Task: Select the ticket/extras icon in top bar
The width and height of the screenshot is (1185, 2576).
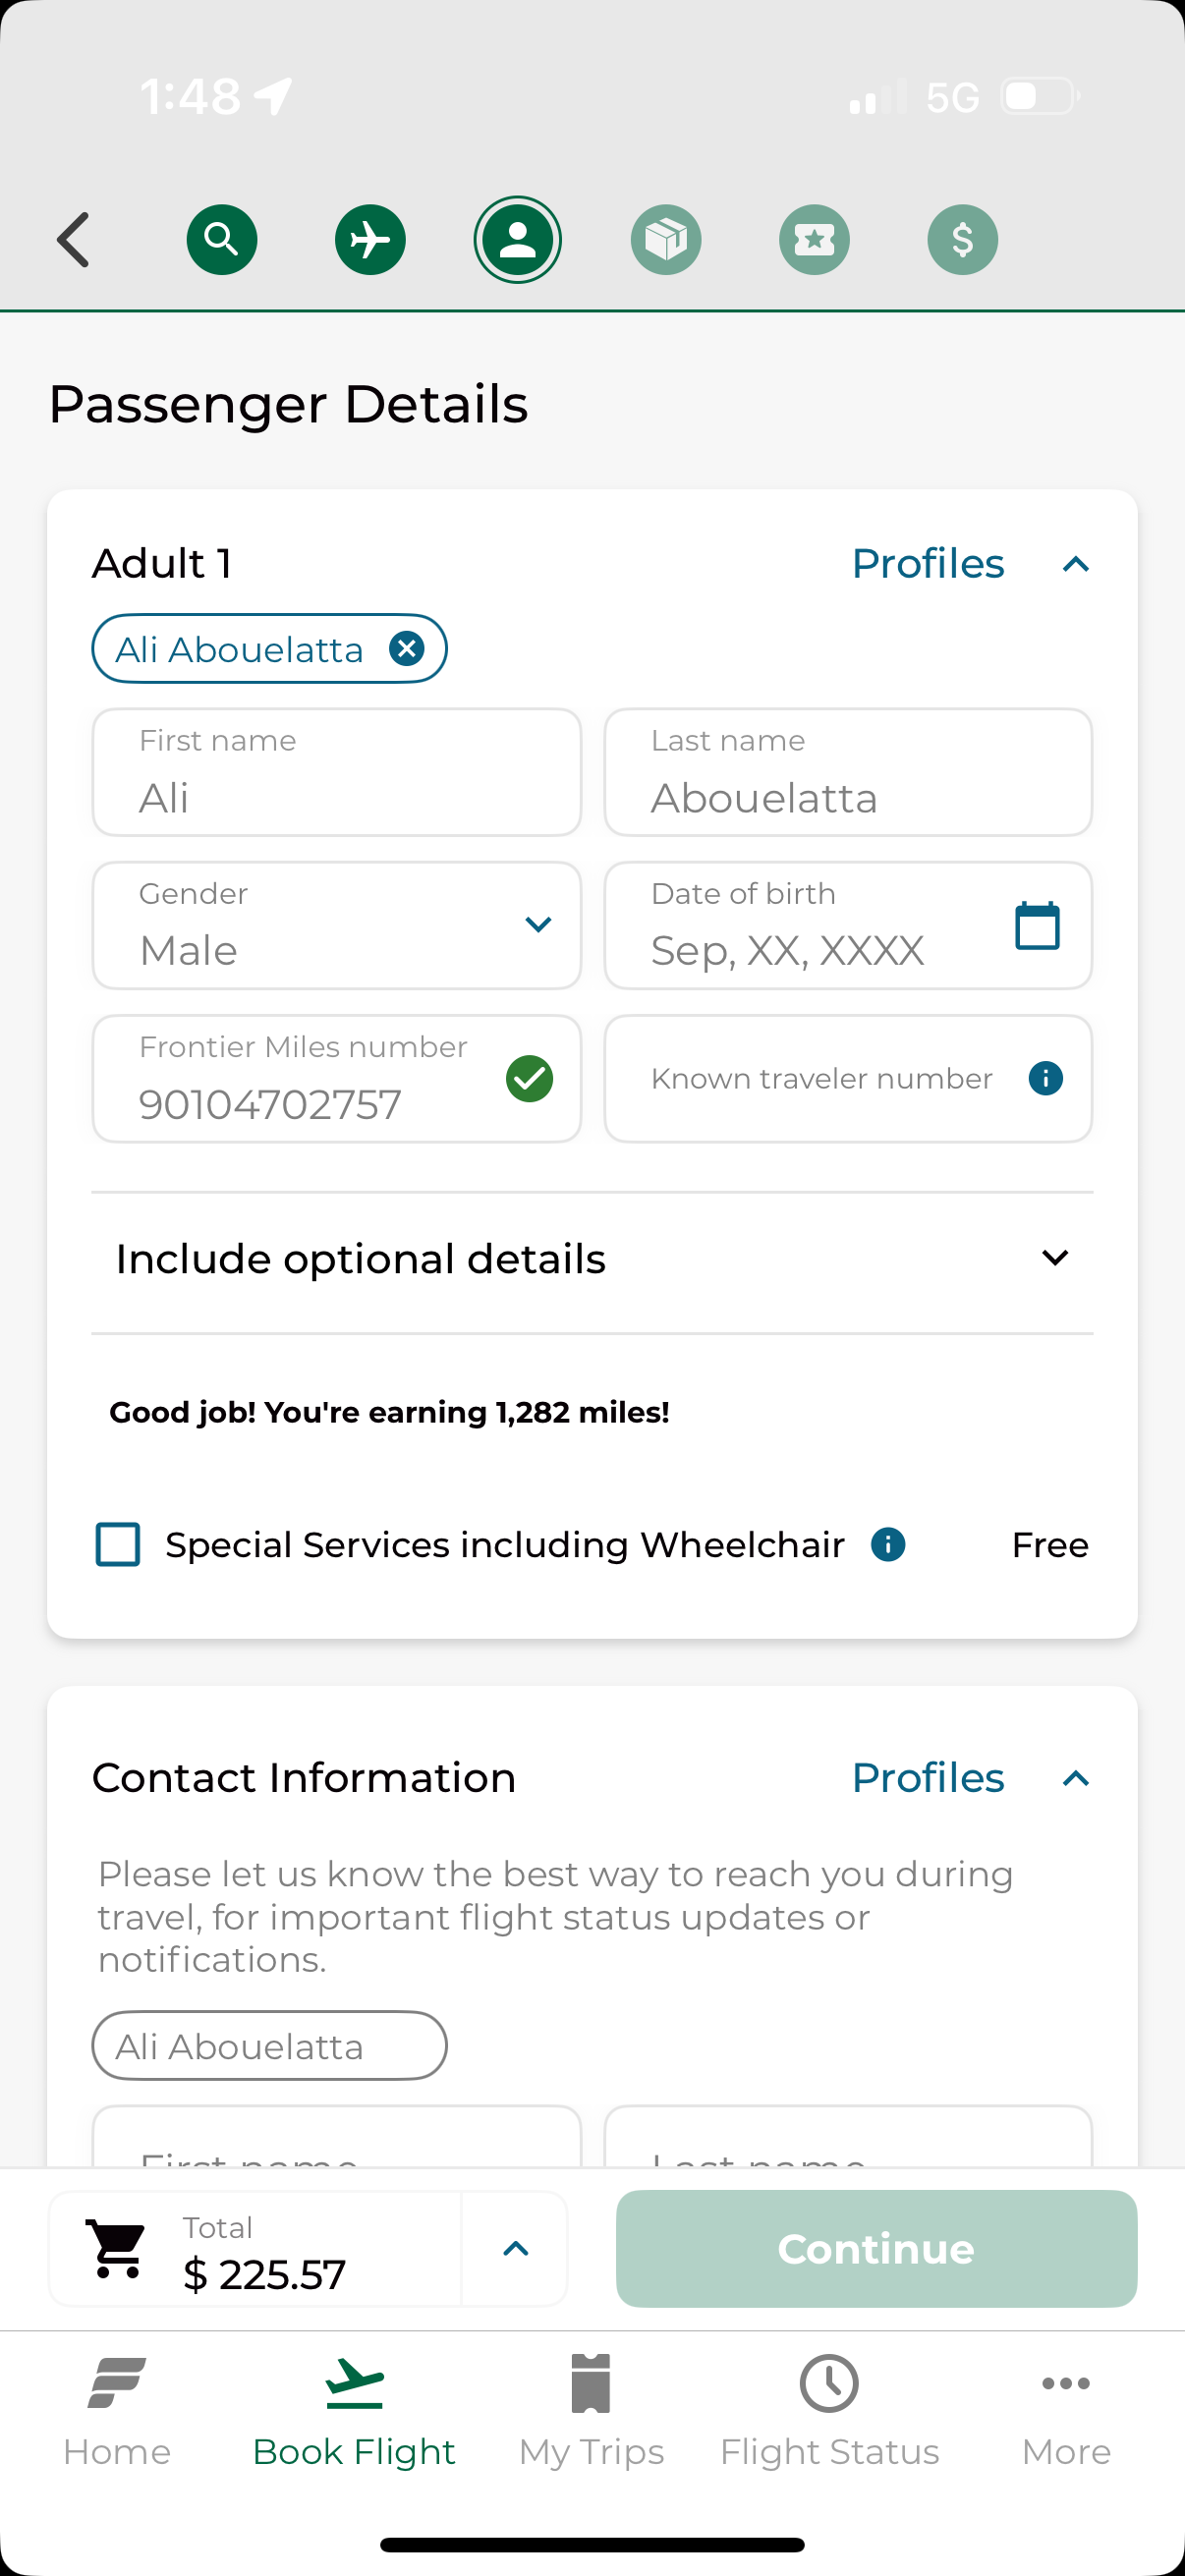Action: click(814, 239)
